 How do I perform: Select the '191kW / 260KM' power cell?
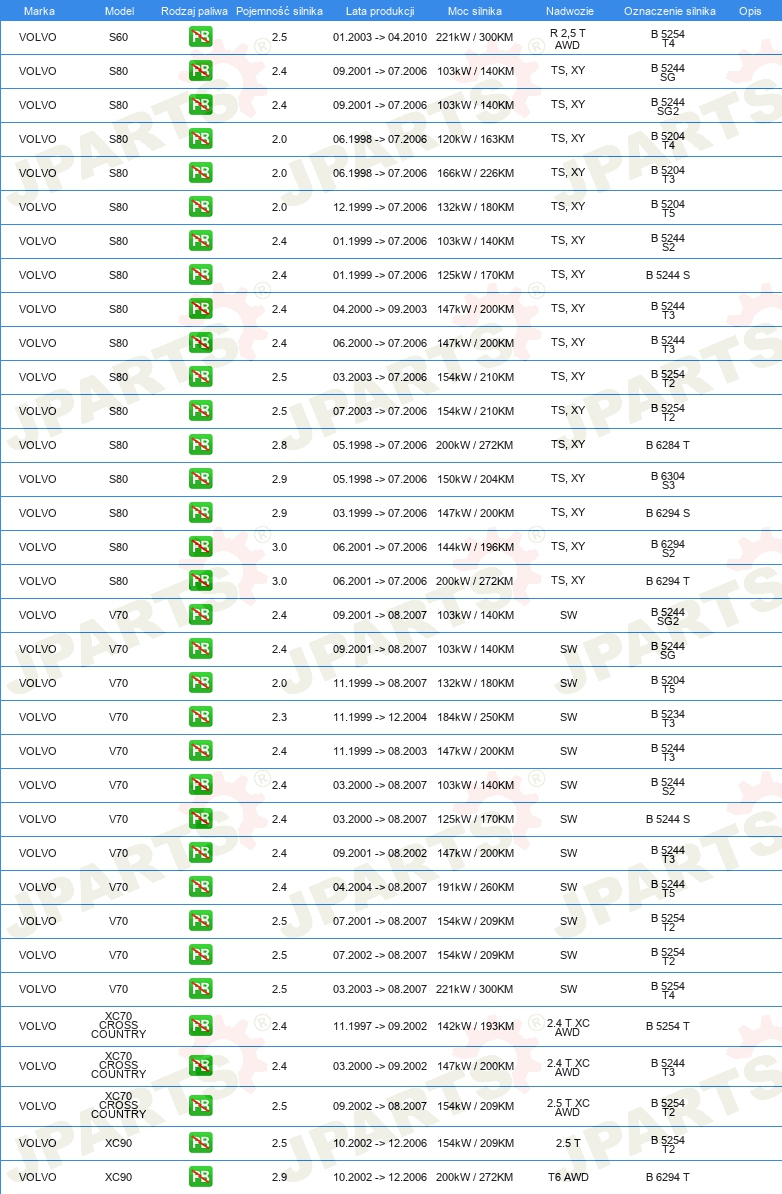(x=475, y=887)
